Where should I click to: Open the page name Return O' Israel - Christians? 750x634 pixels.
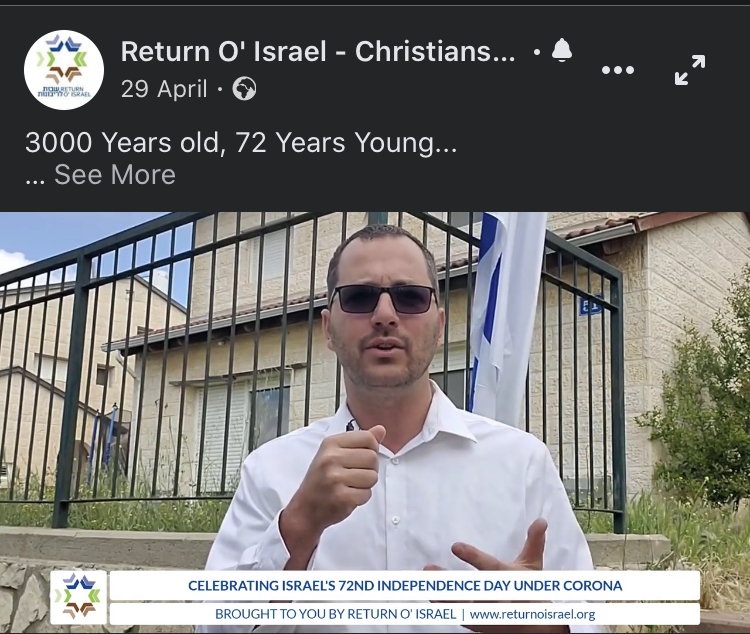coord(318,51)
